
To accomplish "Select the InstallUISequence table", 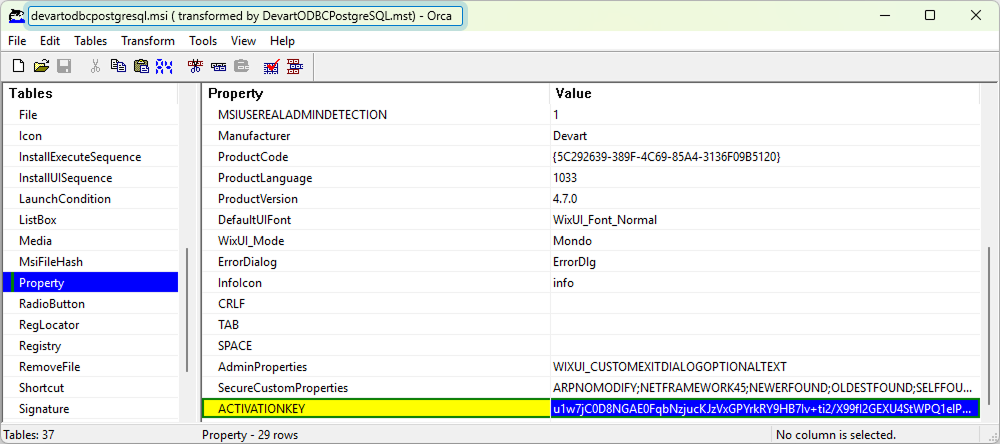I will click(x=91, y=178).
